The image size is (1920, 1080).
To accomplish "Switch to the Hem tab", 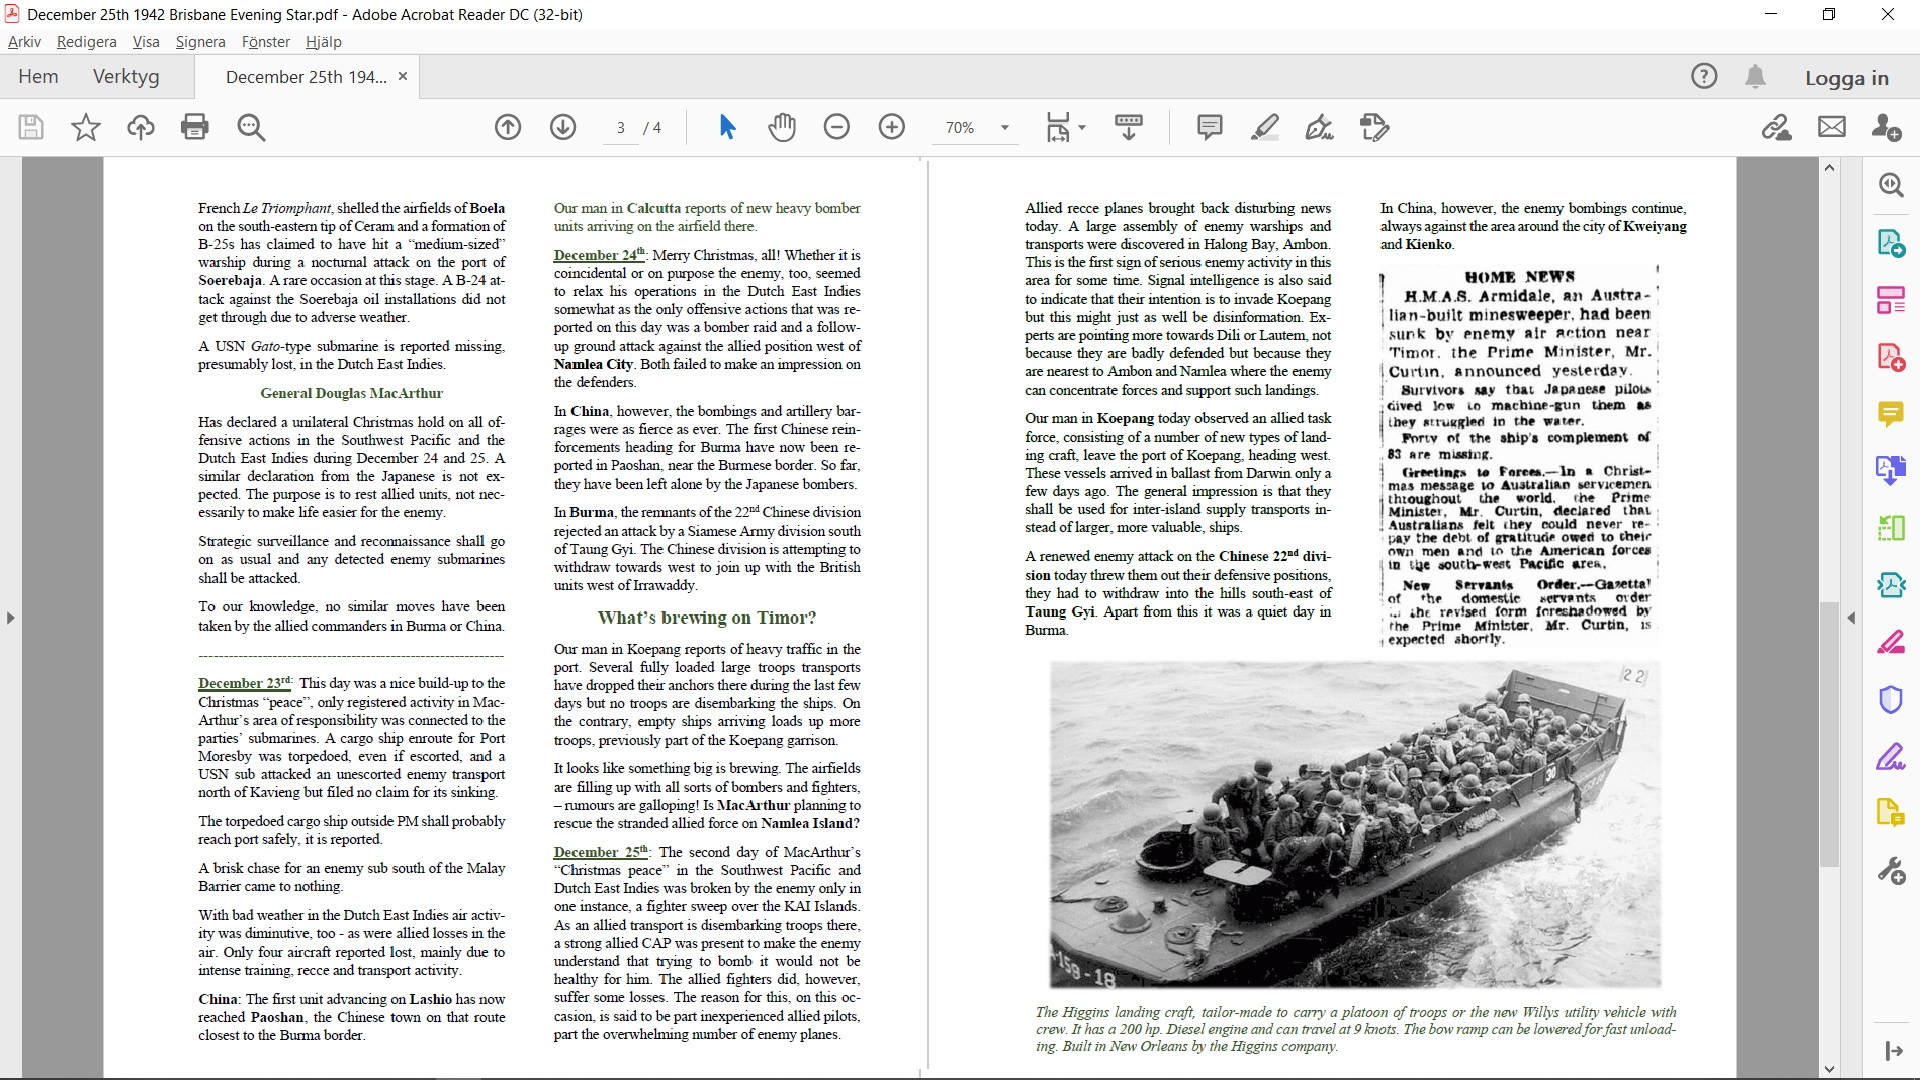I will tap(38, 77).
